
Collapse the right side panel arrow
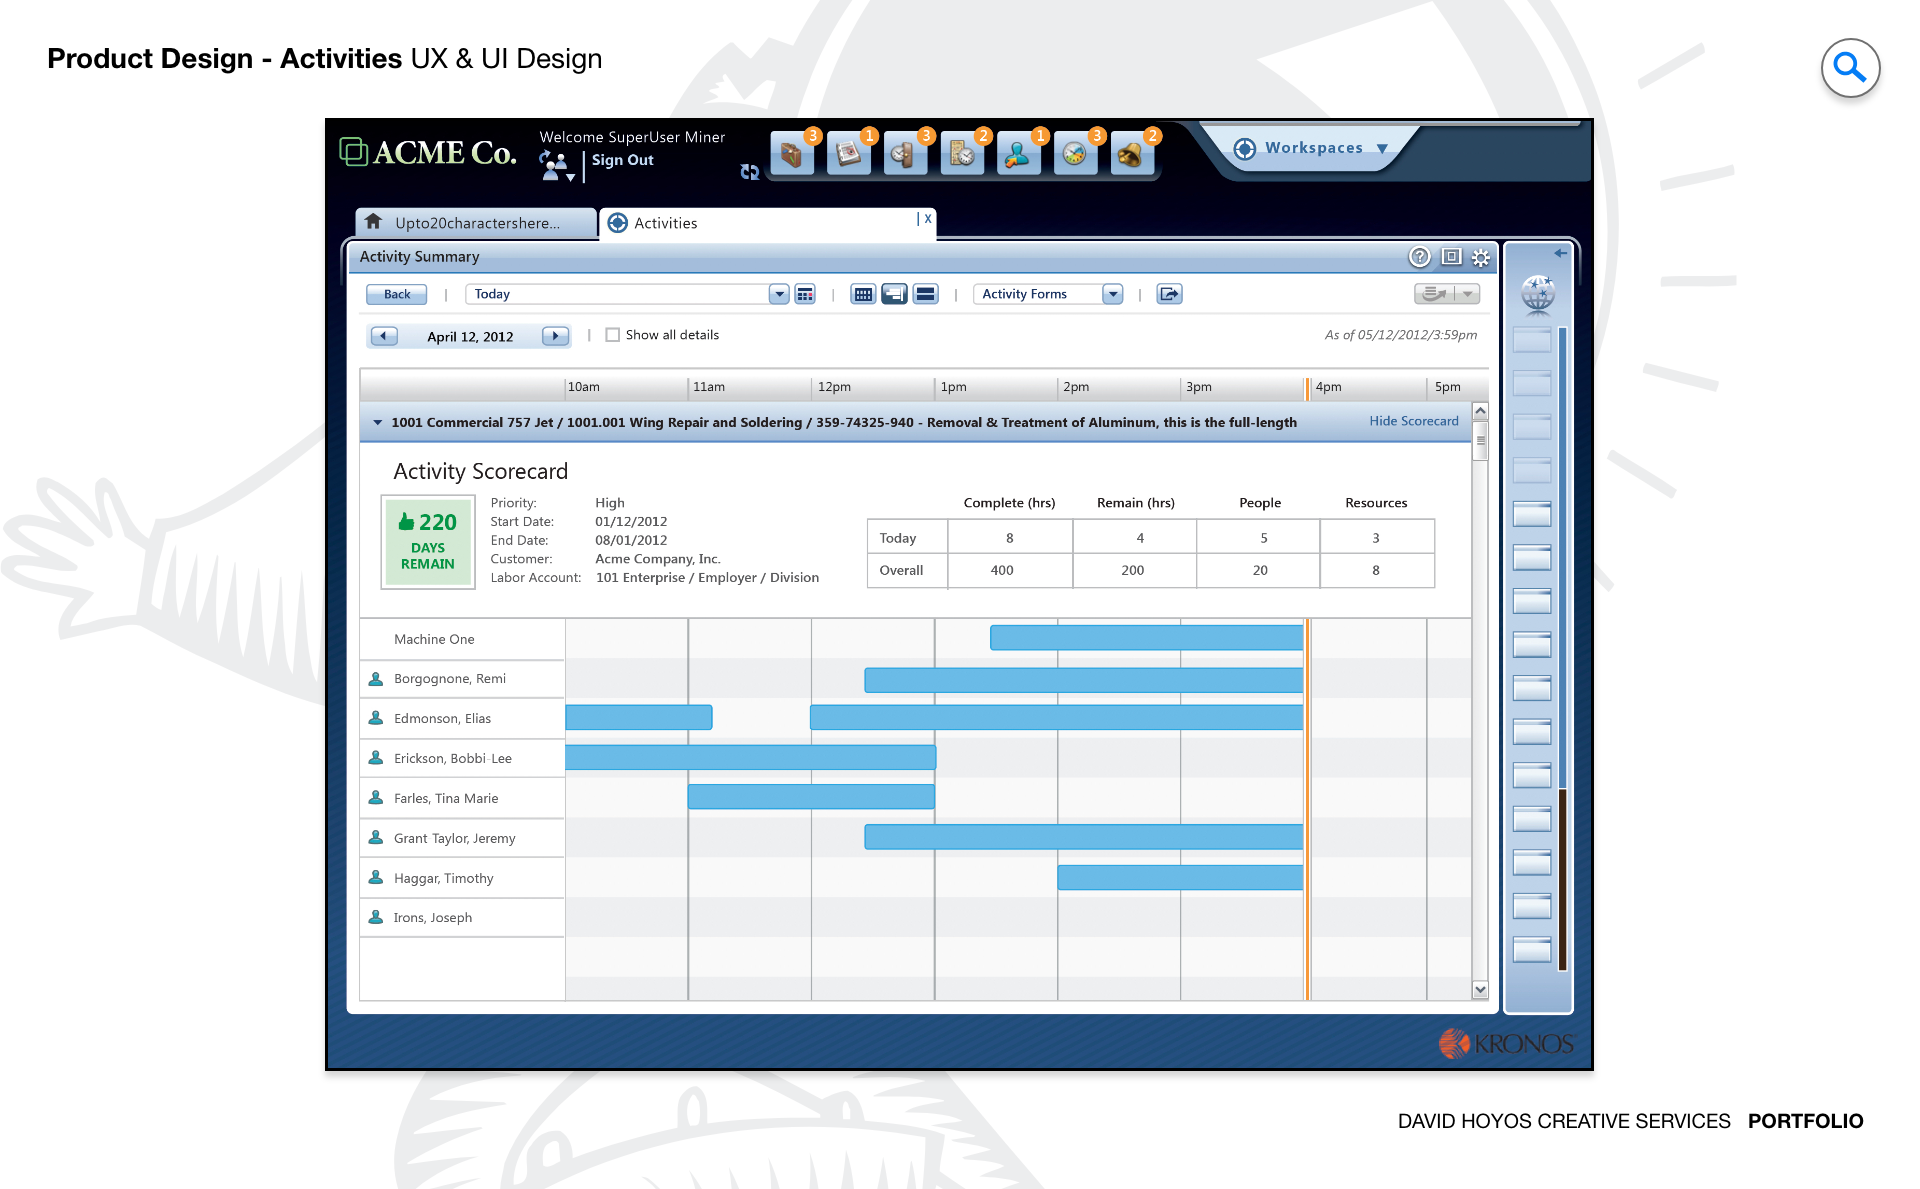[x=1560, y=253]
